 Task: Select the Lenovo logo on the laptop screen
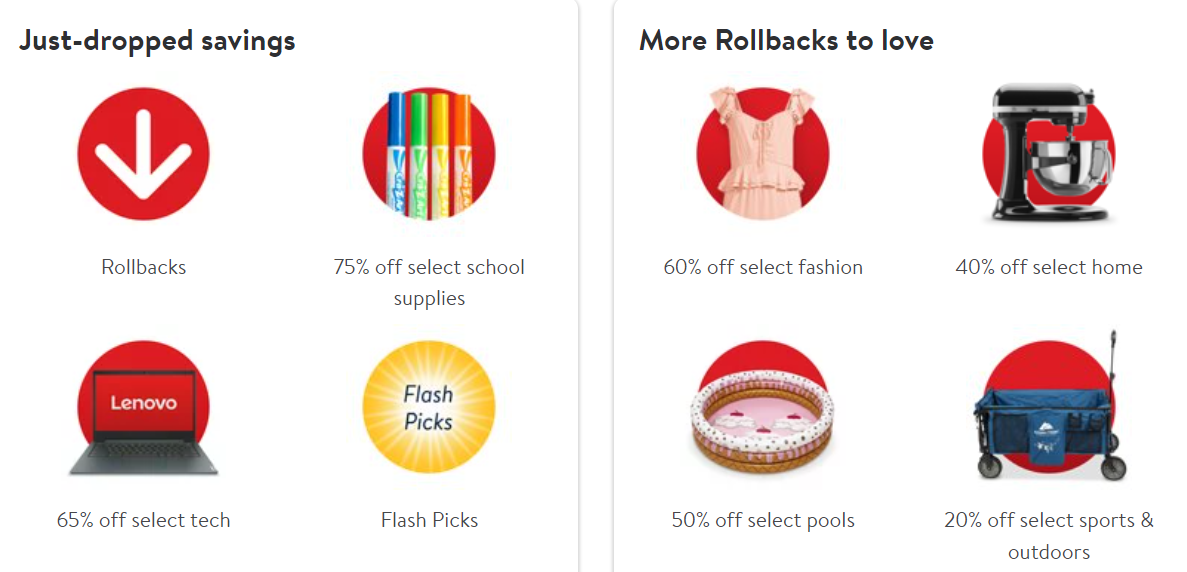(x=143, y=403)
